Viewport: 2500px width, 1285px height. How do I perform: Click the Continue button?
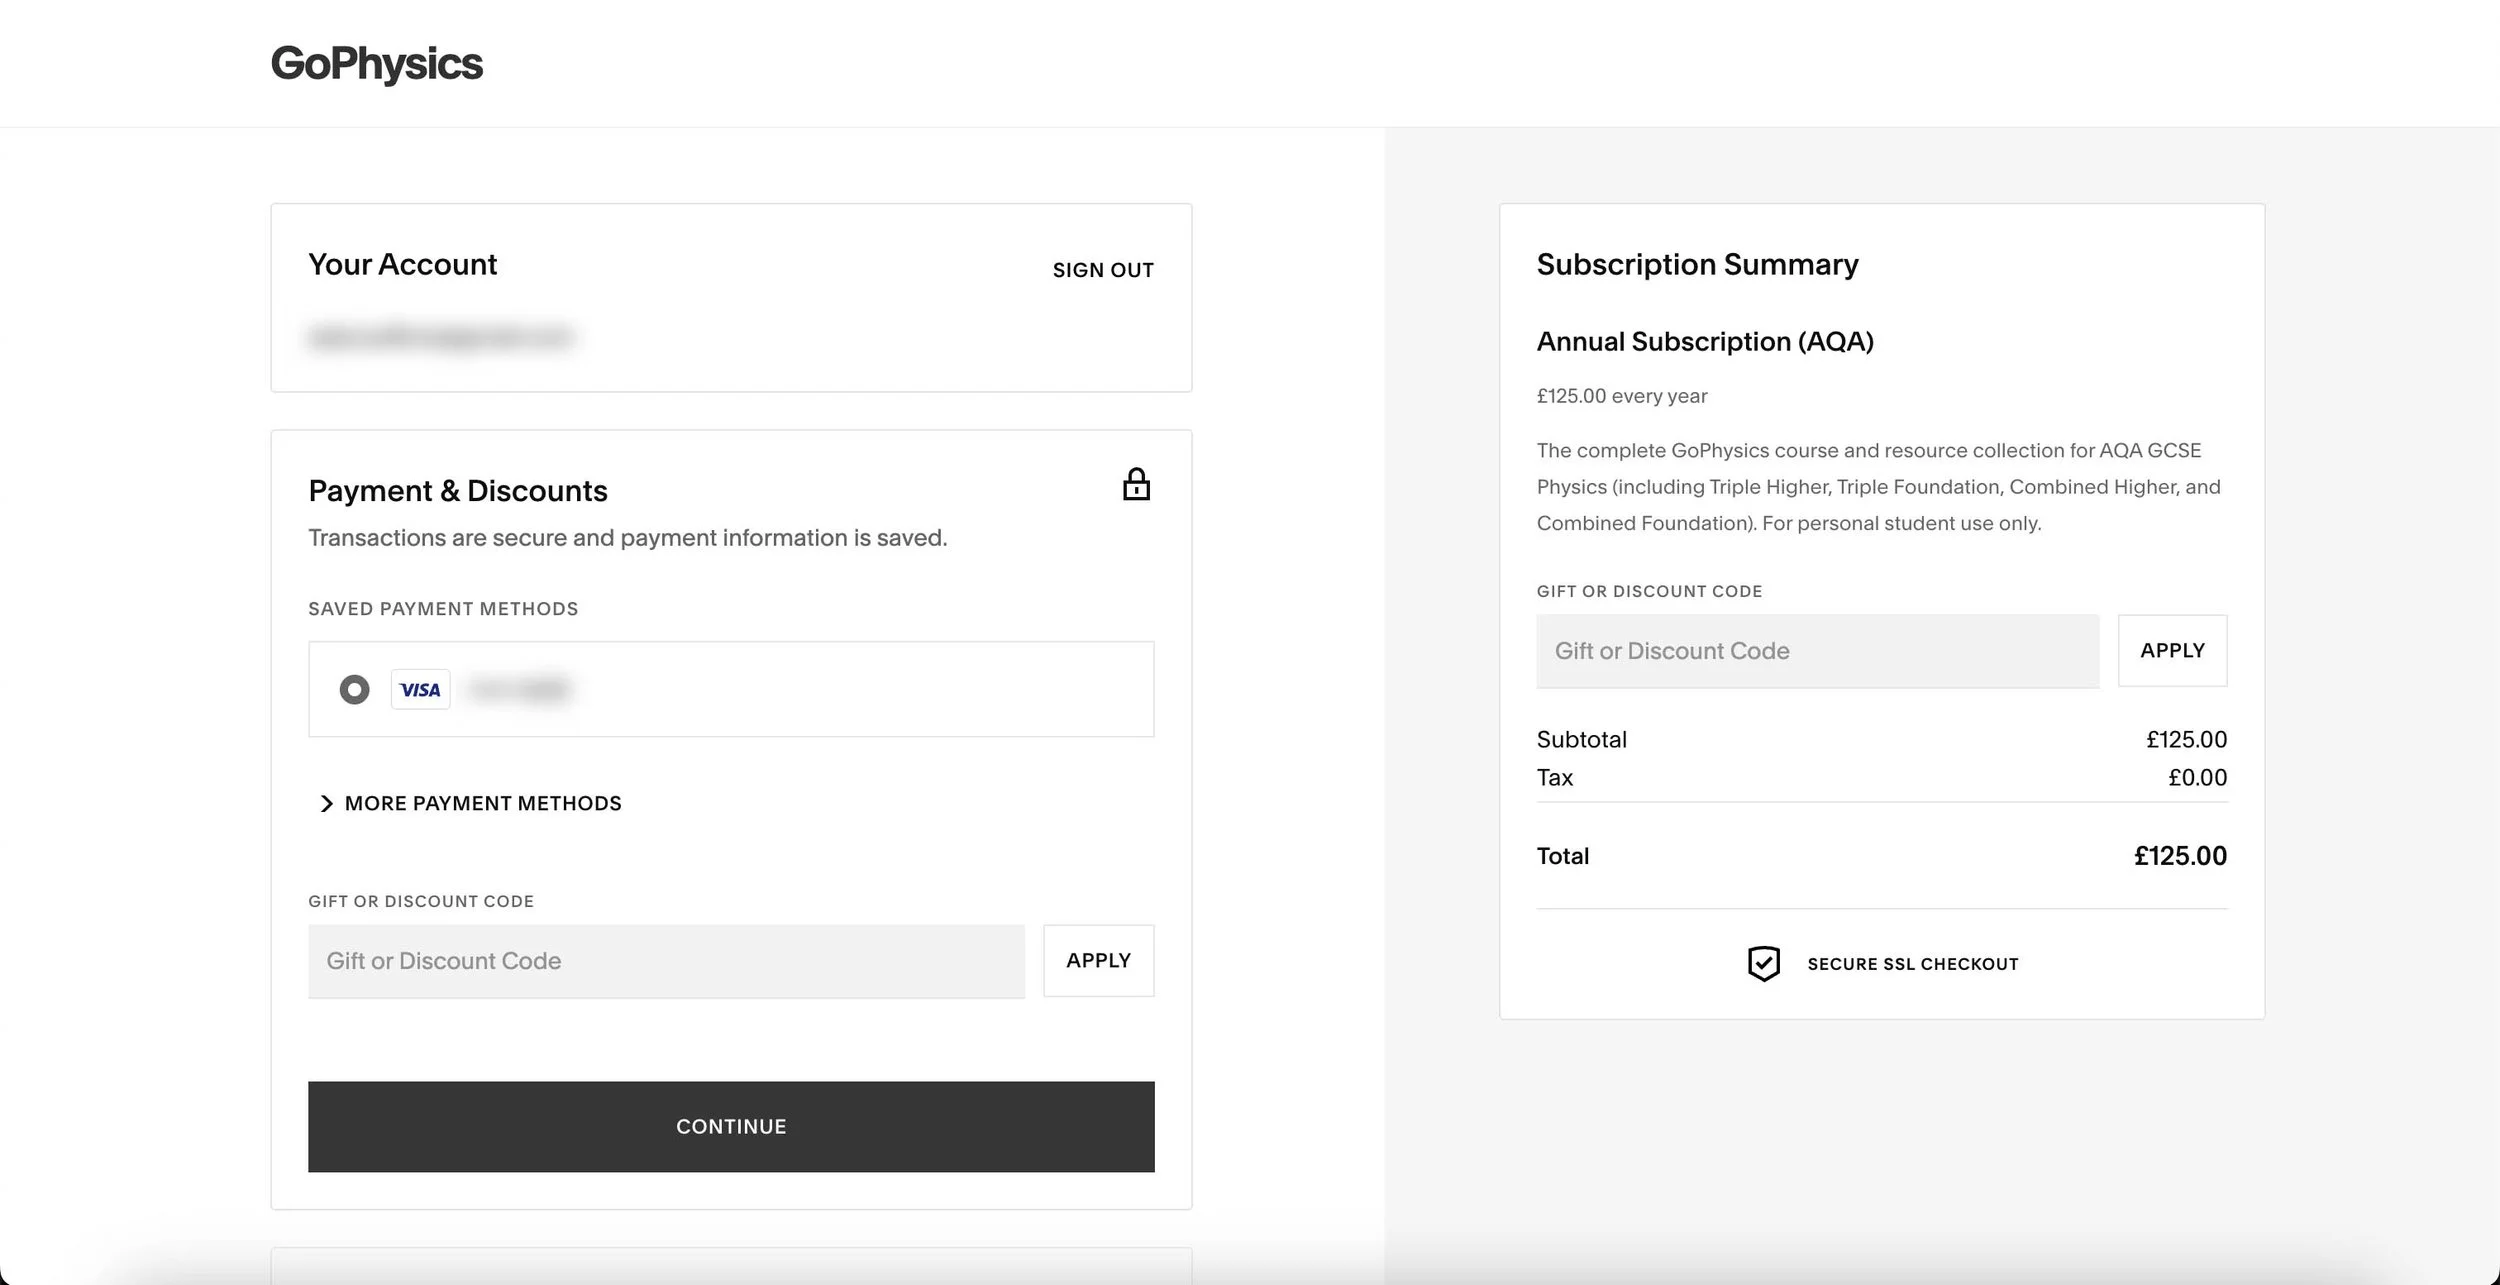731,1126
